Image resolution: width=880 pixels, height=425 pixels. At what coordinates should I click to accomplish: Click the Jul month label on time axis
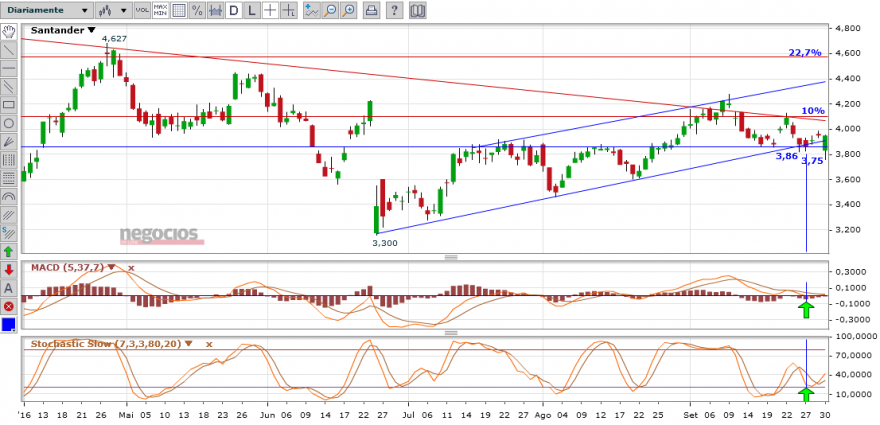(409, 415)
